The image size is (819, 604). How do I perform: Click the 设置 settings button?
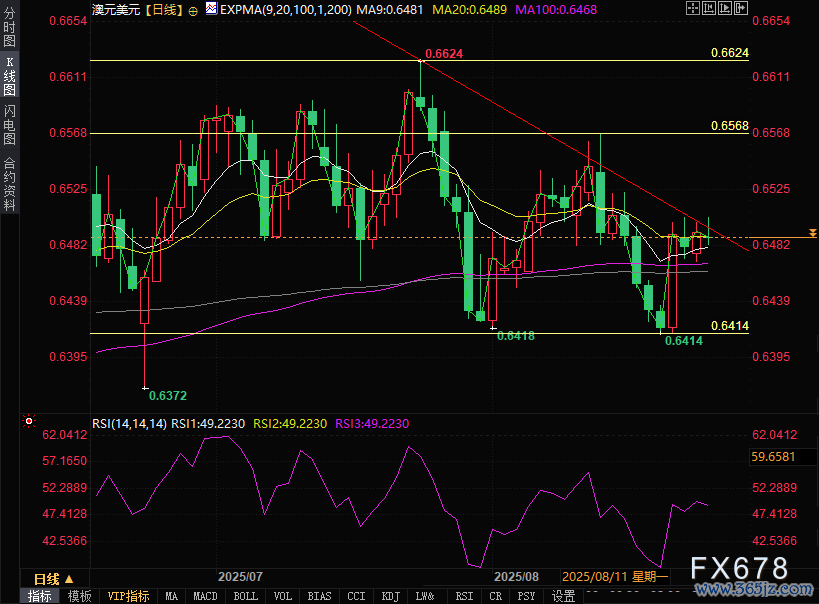[x=563, y=596]
